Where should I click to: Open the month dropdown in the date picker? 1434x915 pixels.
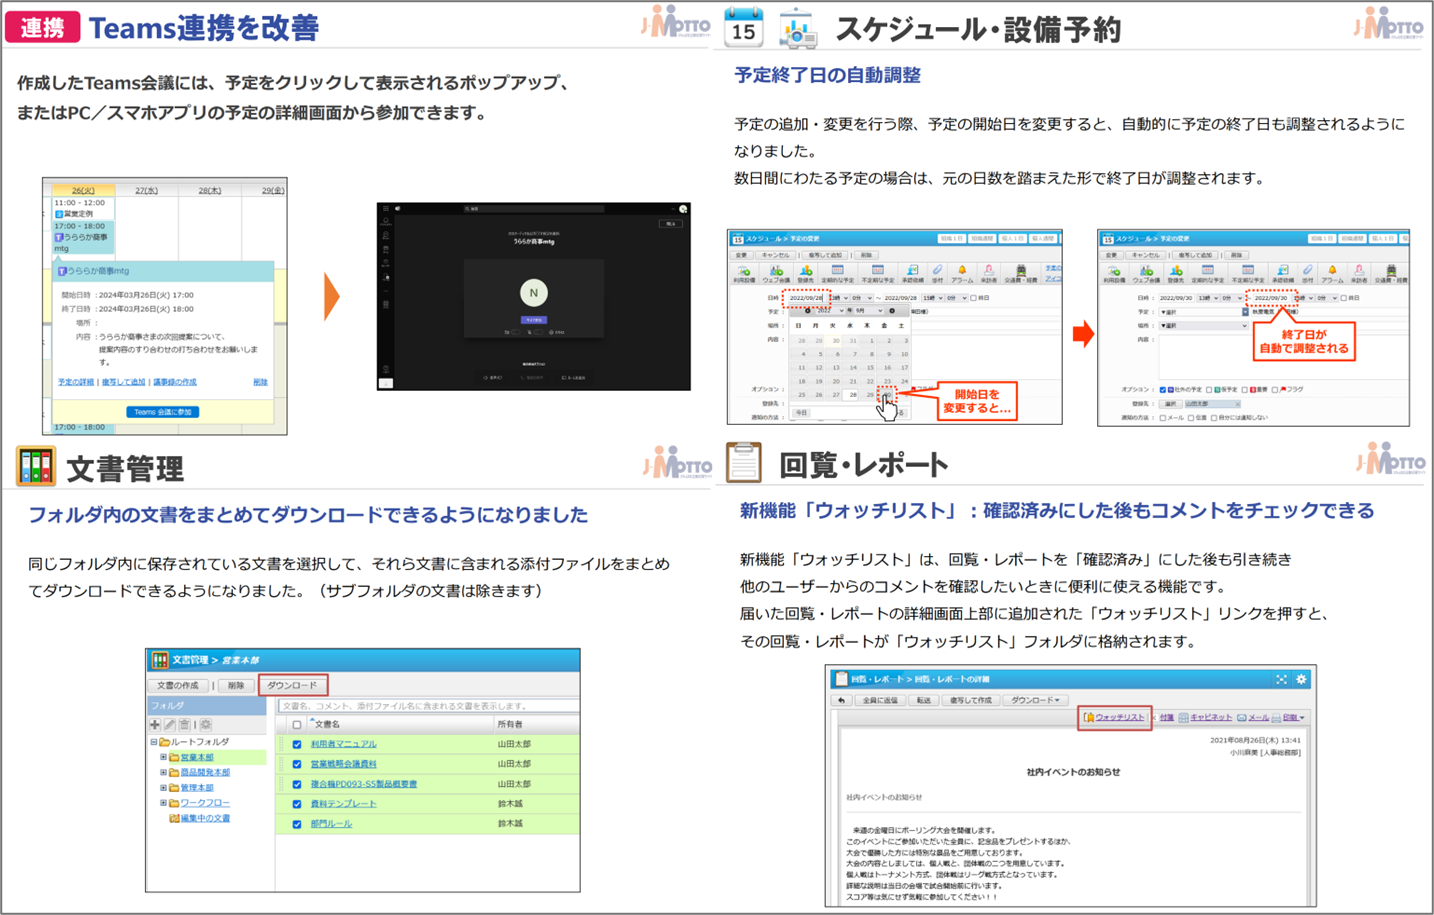pyautogui.click(x=871, y=311)
